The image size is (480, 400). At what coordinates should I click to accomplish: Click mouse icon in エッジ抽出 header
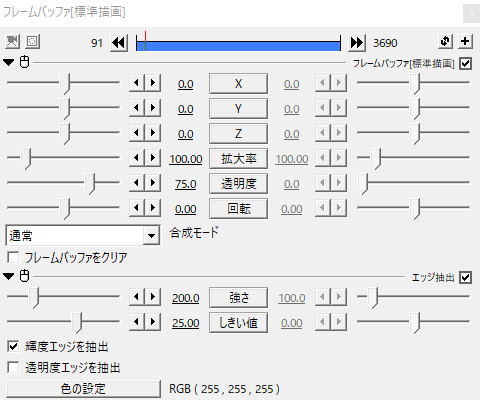click(x=25, y=276)
